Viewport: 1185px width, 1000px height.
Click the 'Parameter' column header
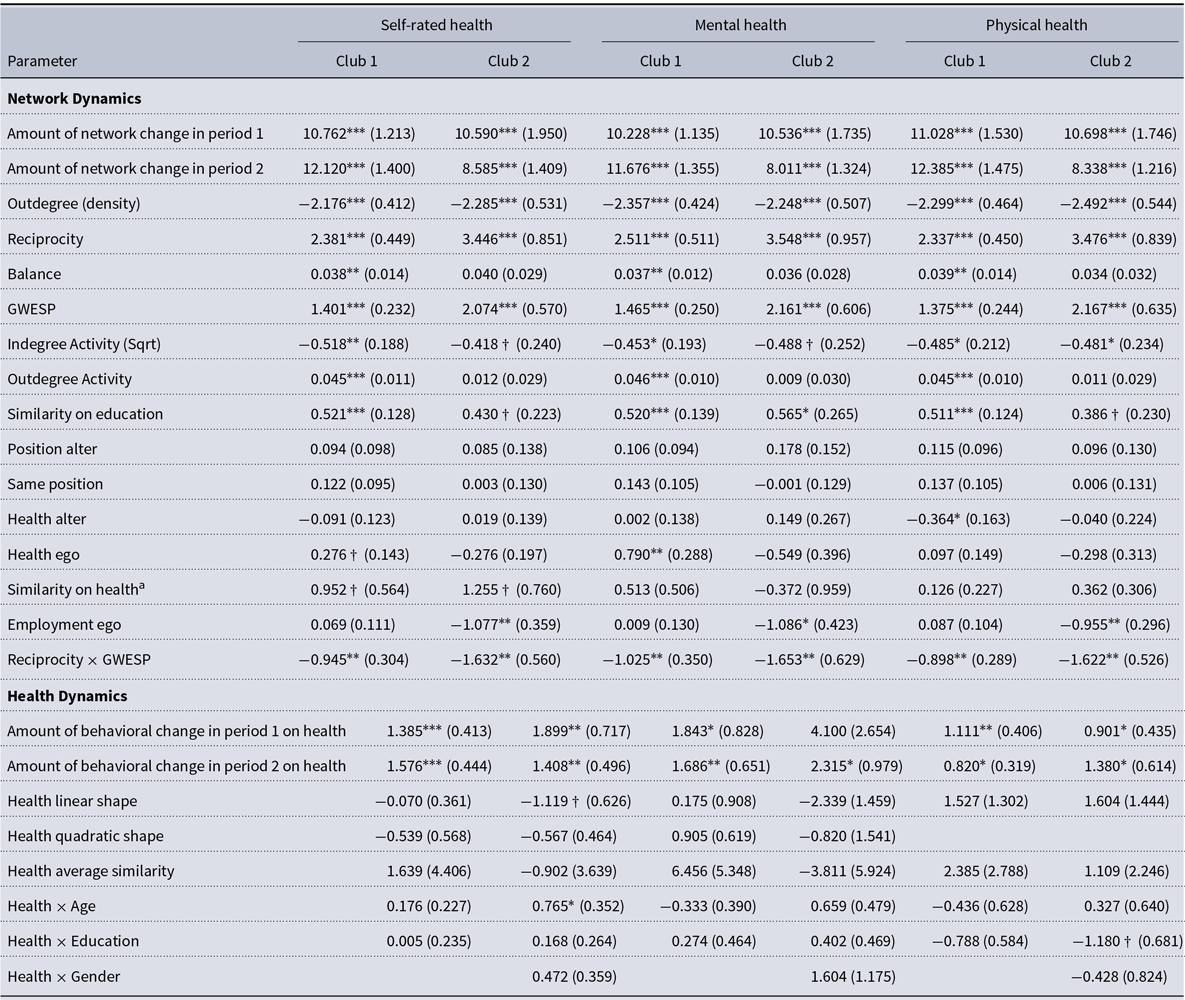42,61
